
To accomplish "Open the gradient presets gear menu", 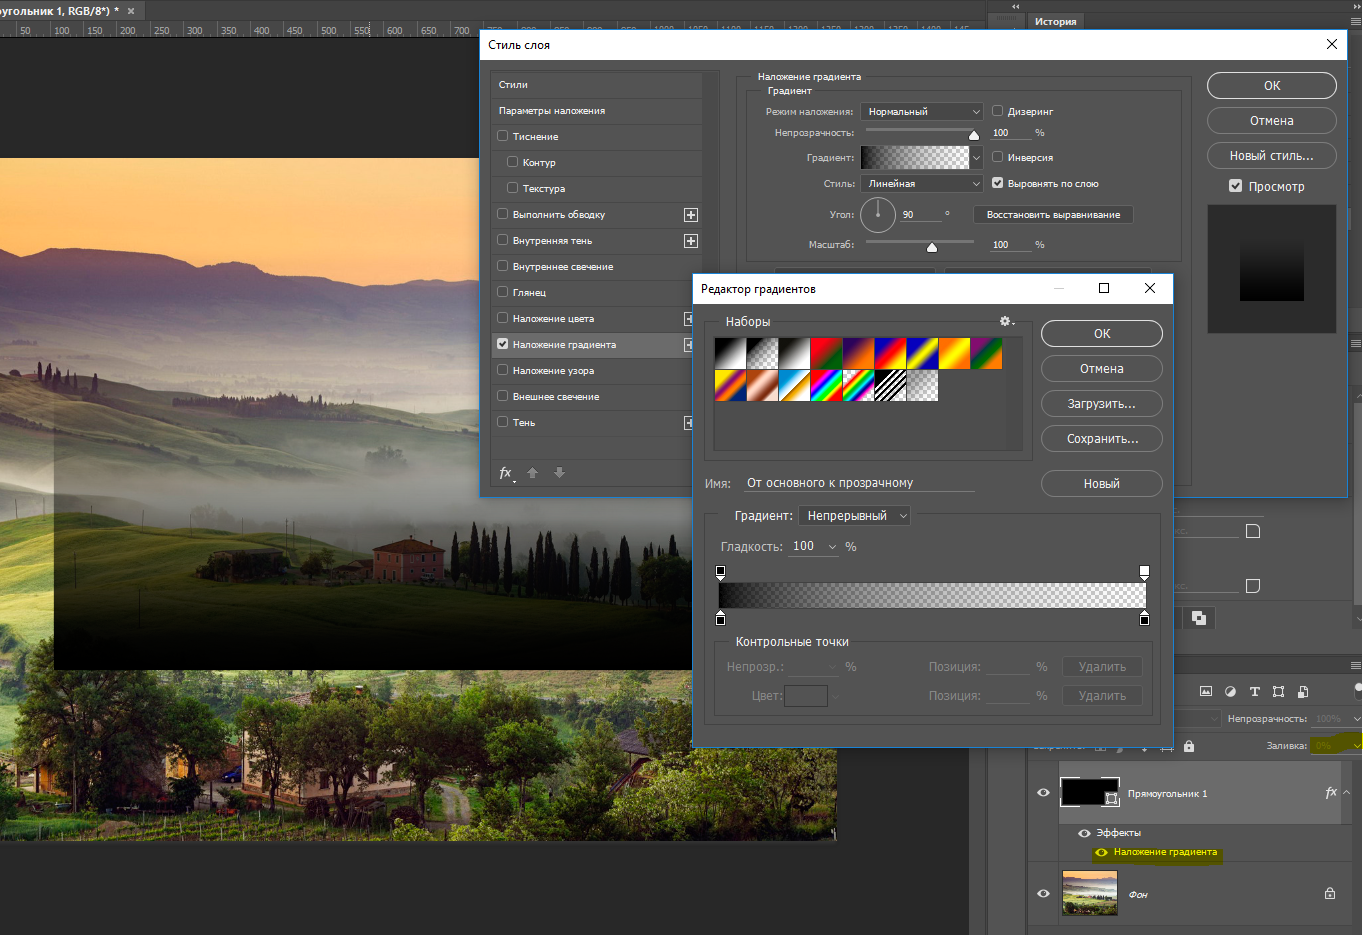I will pyautogui.click(x=1006, y=321).
